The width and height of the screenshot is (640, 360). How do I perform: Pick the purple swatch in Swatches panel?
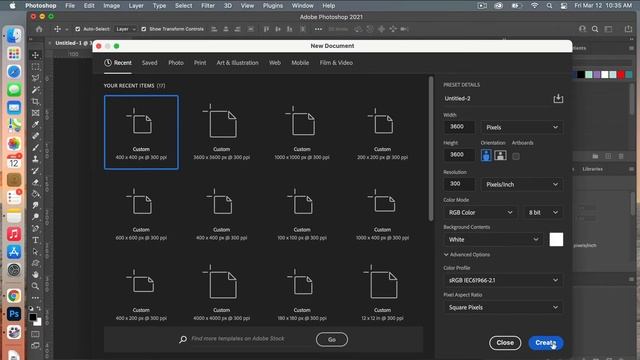click(x=597, y=75)
